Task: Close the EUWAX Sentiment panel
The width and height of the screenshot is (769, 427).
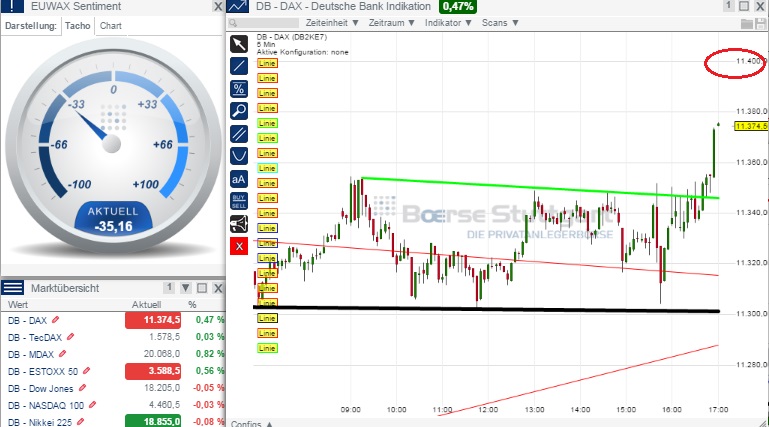Action: click(218, 6)
